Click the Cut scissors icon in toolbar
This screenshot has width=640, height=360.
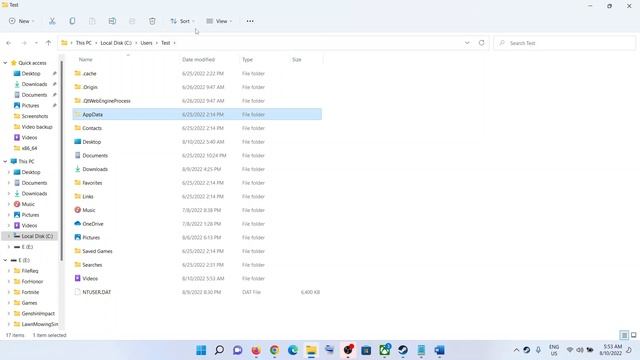[x=52, y=21]
